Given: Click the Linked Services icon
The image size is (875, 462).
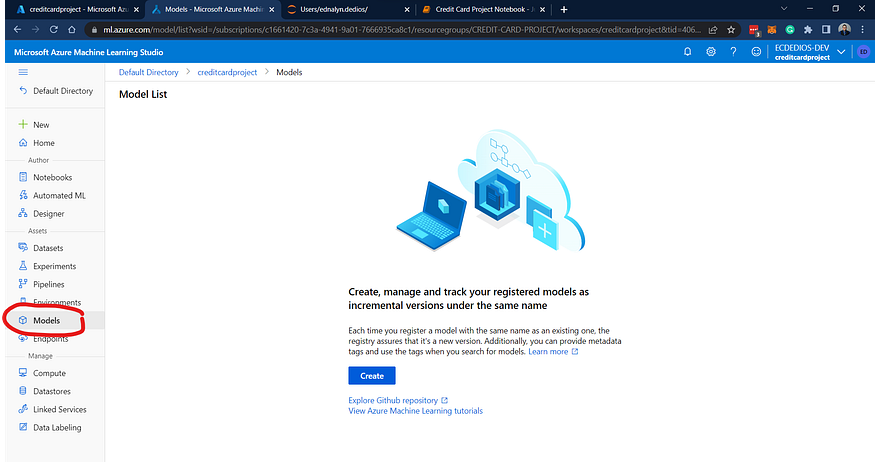Looking at the screenshot, I should point(23,409).
